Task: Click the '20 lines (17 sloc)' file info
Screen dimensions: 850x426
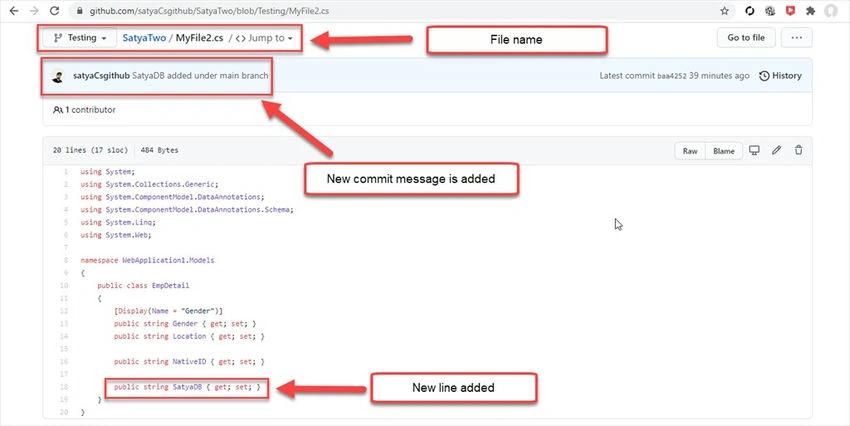Action: point(90,150)
